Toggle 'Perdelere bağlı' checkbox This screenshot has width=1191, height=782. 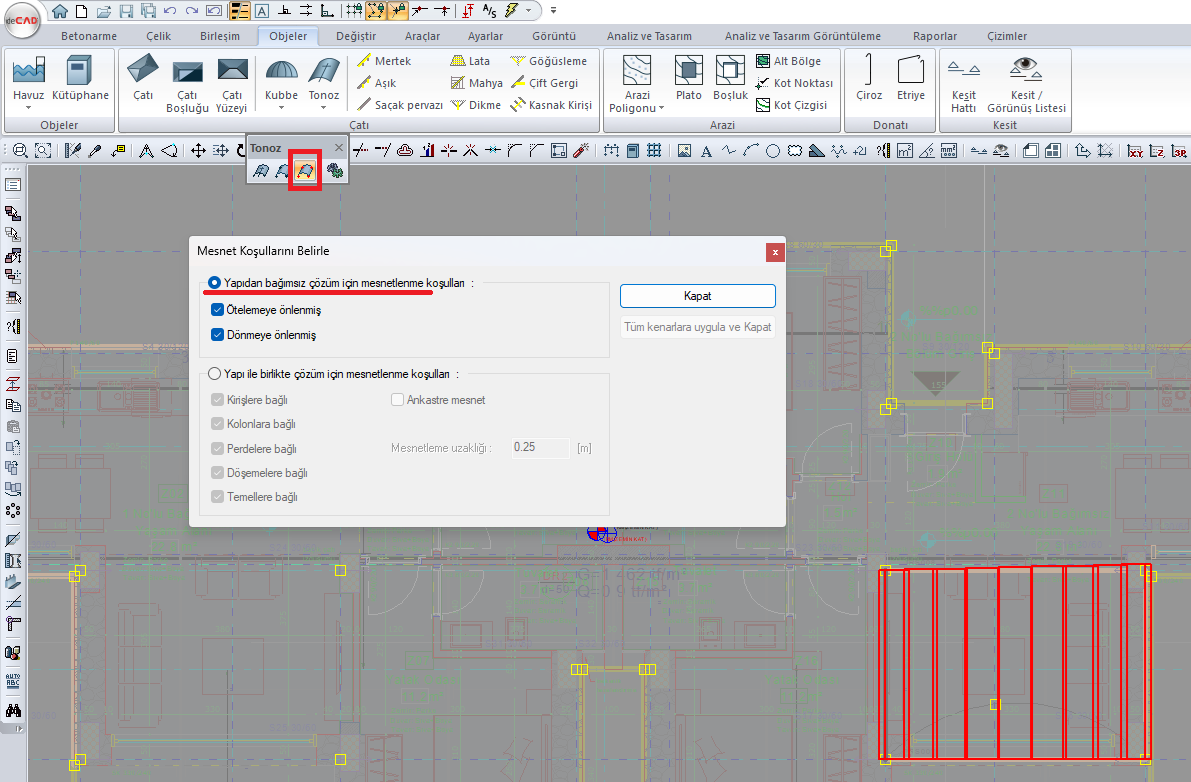217,449
